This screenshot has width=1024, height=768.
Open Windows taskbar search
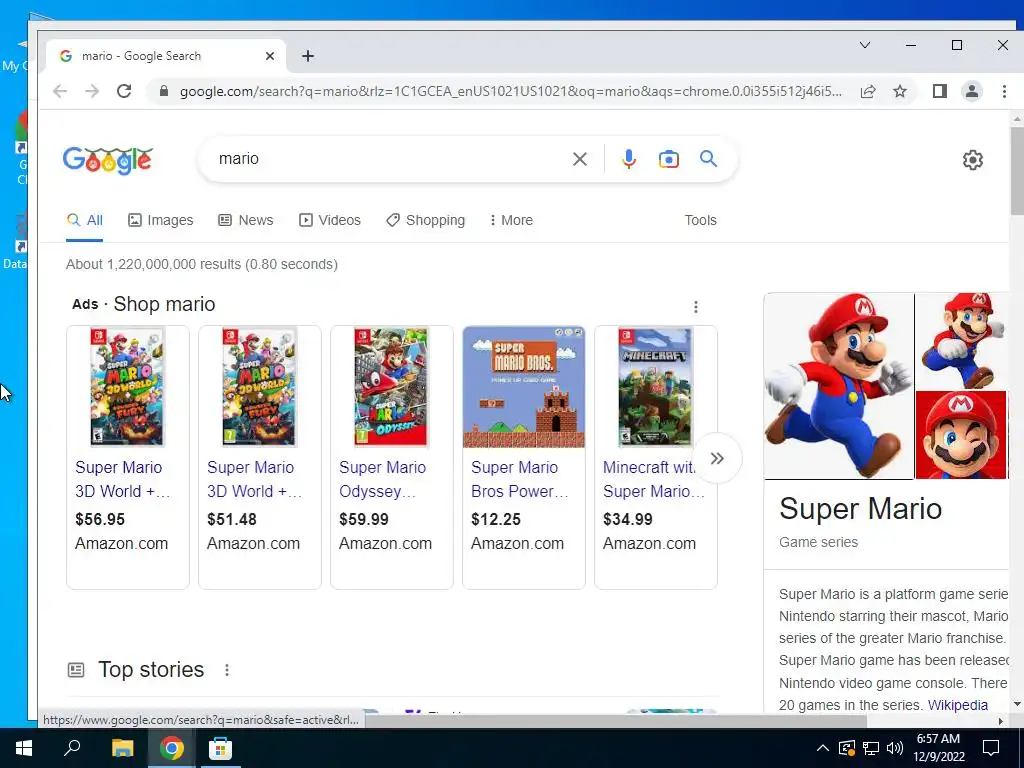[x=72, y=748]
